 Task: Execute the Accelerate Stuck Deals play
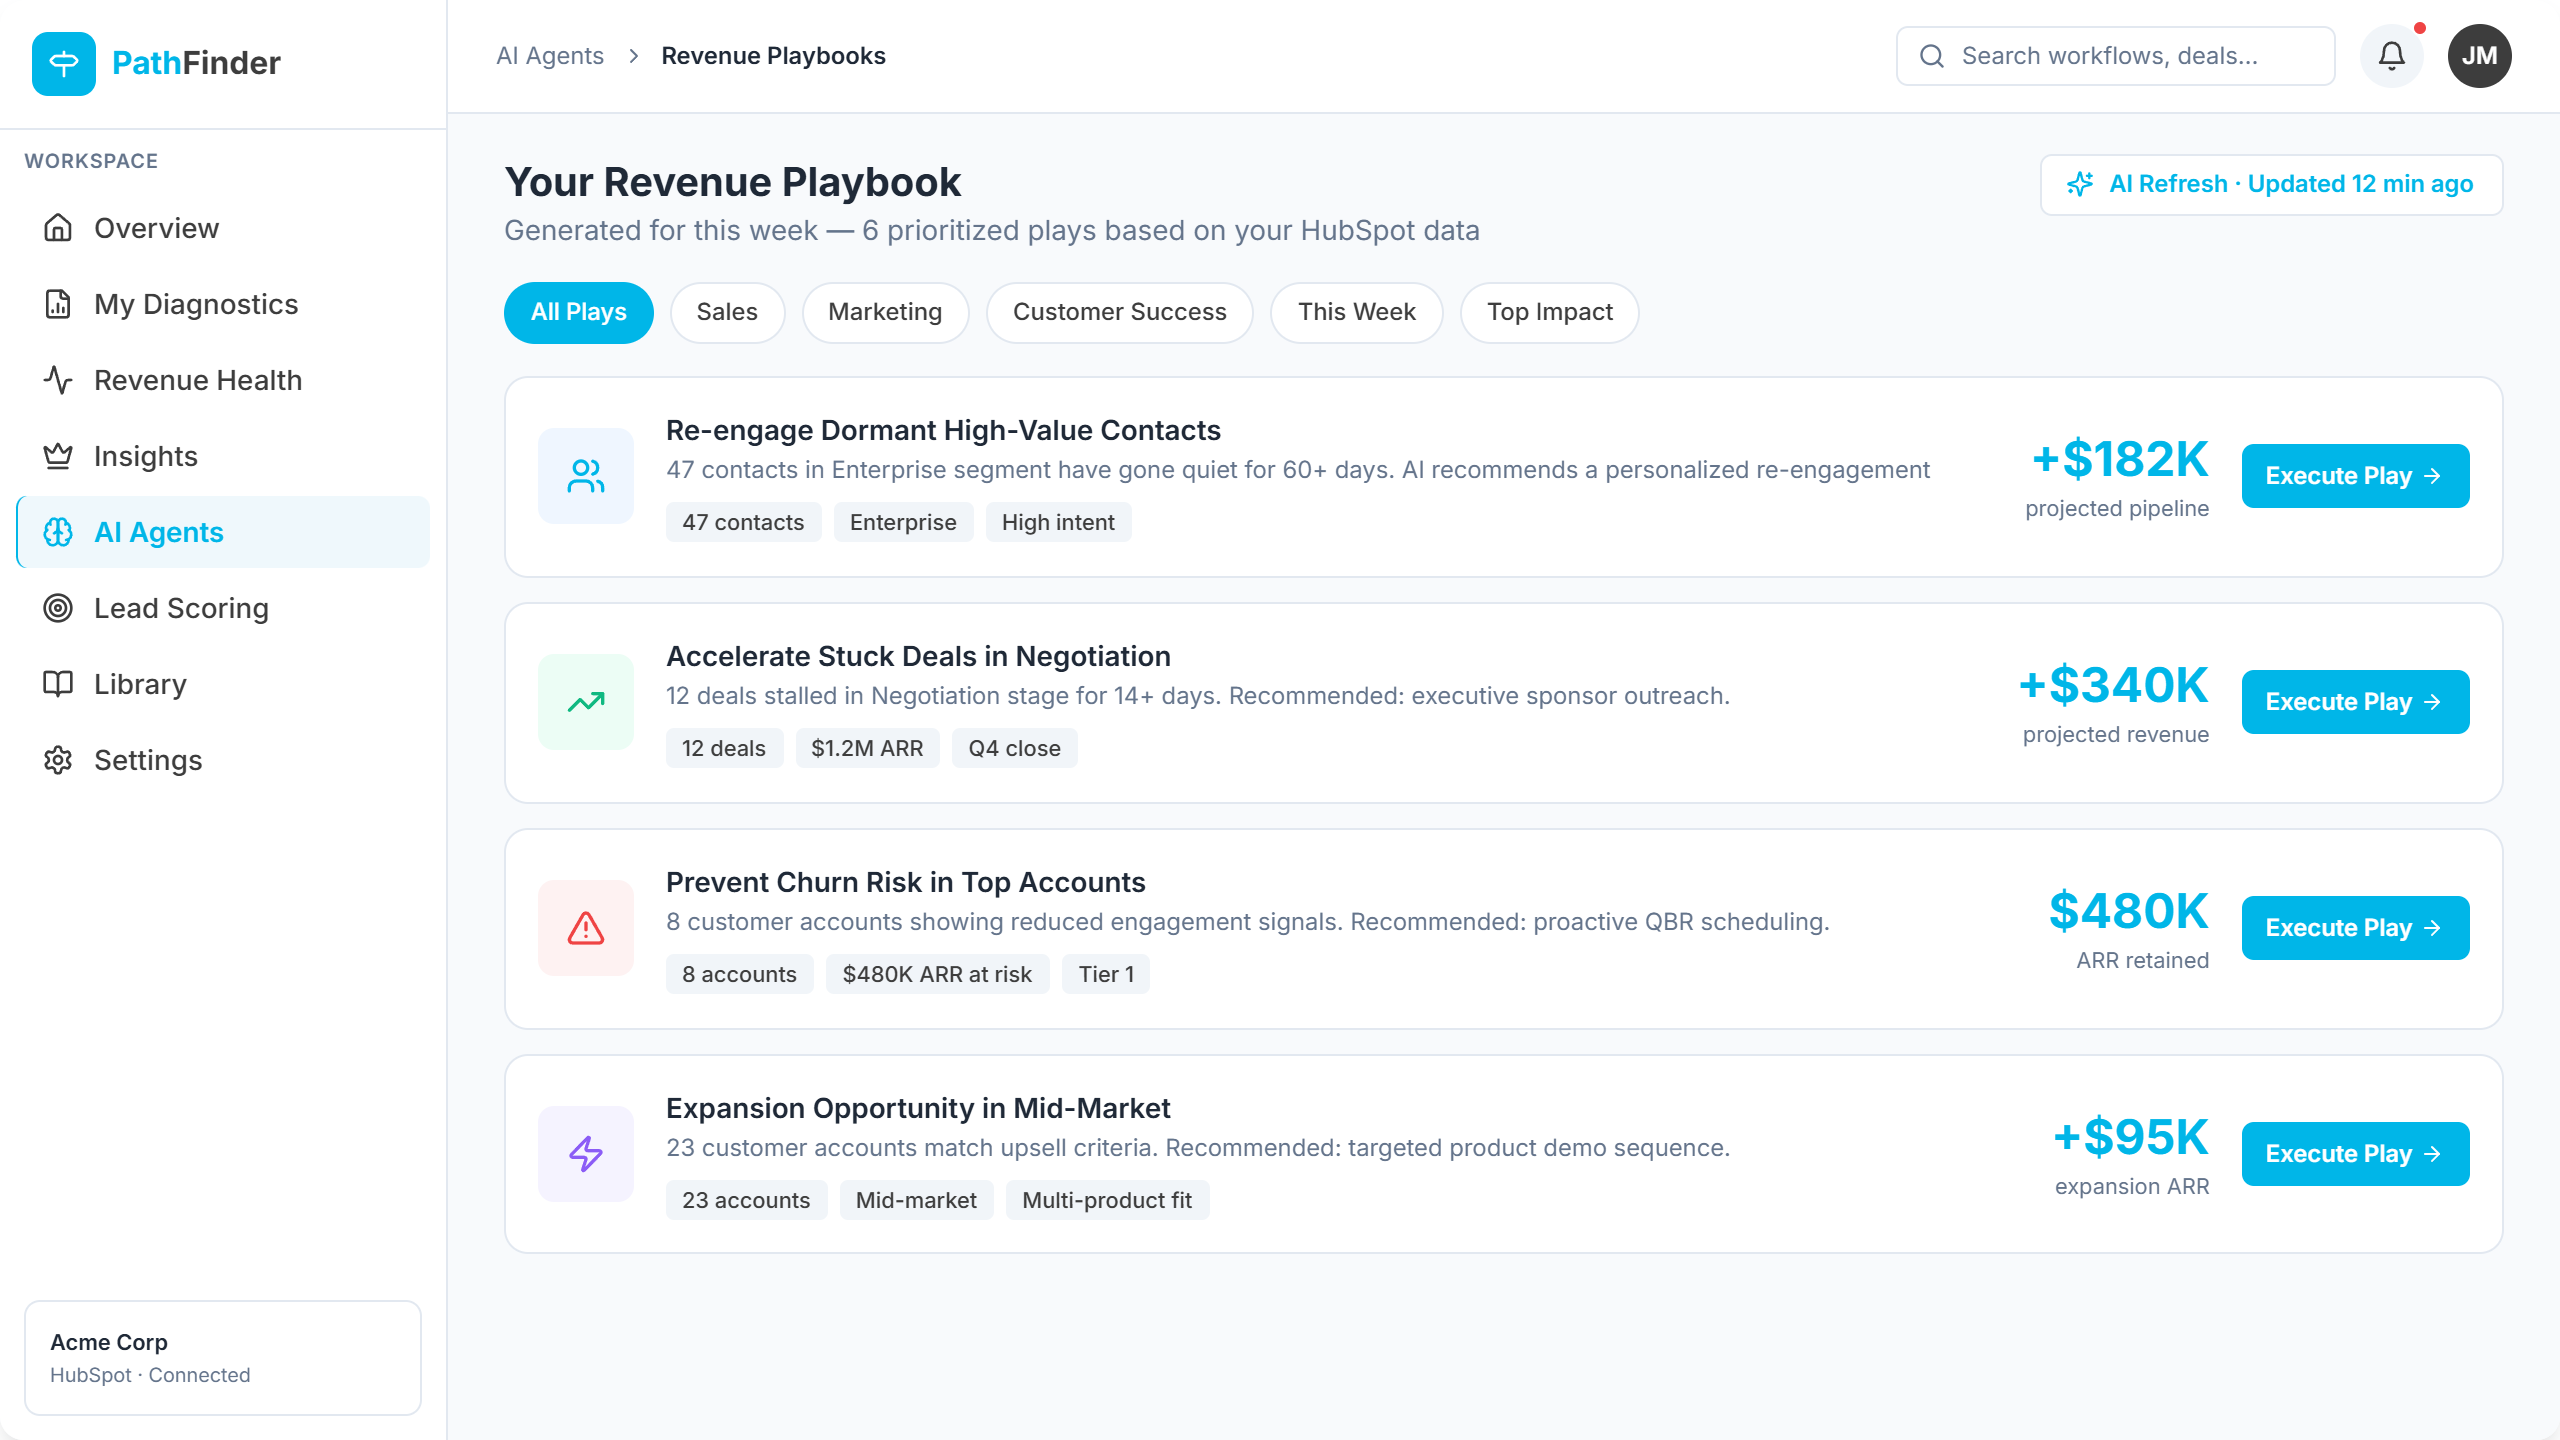tap(2355, 702)
